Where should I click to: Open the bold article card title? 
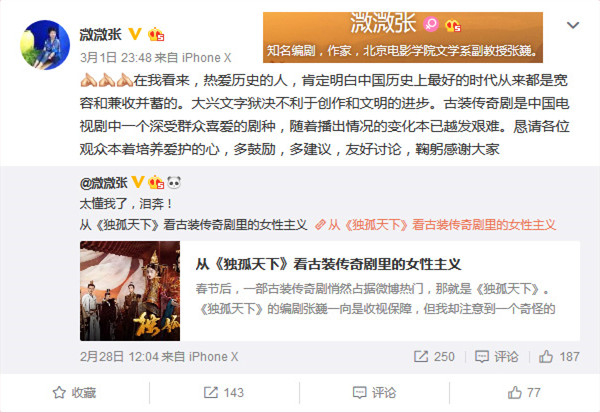pyautogui.click(x=329, y=264)
